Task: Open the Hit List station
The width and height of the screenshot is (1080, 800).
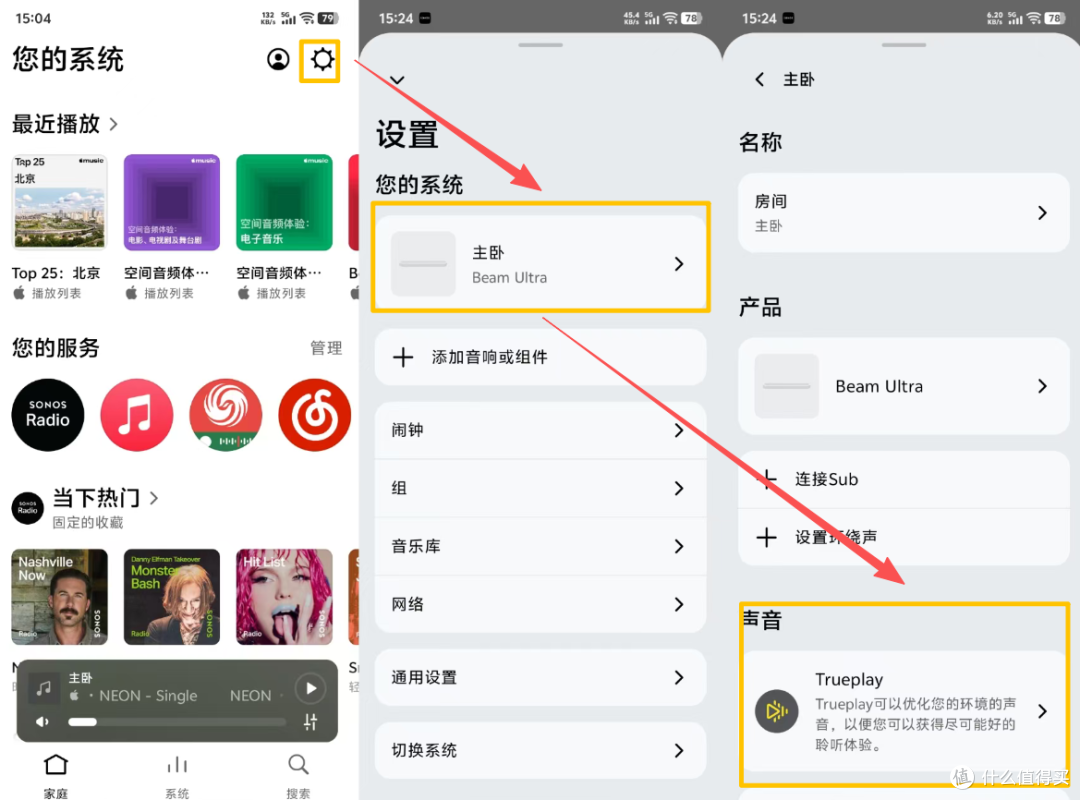Action: pyautogui.click(x=284, y=597)
